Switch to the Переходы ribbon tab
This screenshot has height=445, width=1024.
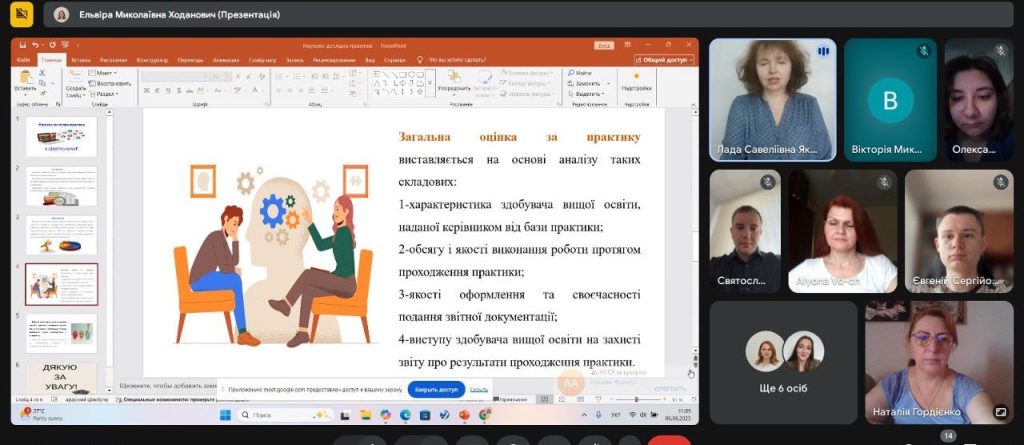190,60
